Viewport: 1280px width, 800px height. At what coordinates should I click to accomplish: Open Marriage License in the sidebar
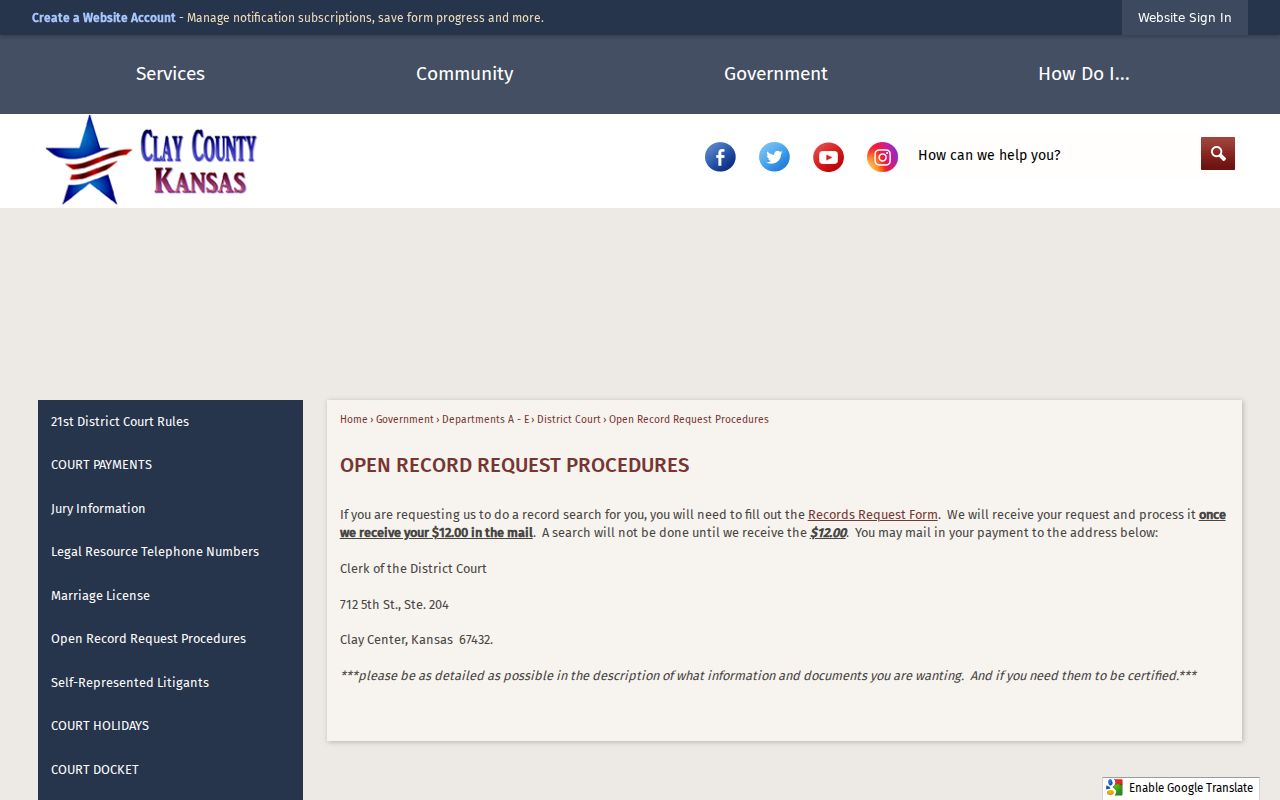[x=170, y=596]
